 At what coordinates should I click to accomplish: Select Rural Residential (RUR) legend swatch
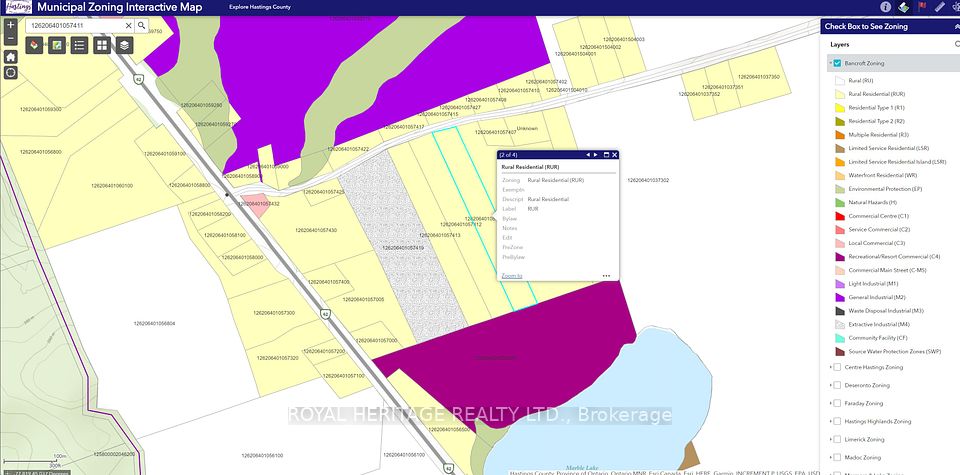[840, 94]
